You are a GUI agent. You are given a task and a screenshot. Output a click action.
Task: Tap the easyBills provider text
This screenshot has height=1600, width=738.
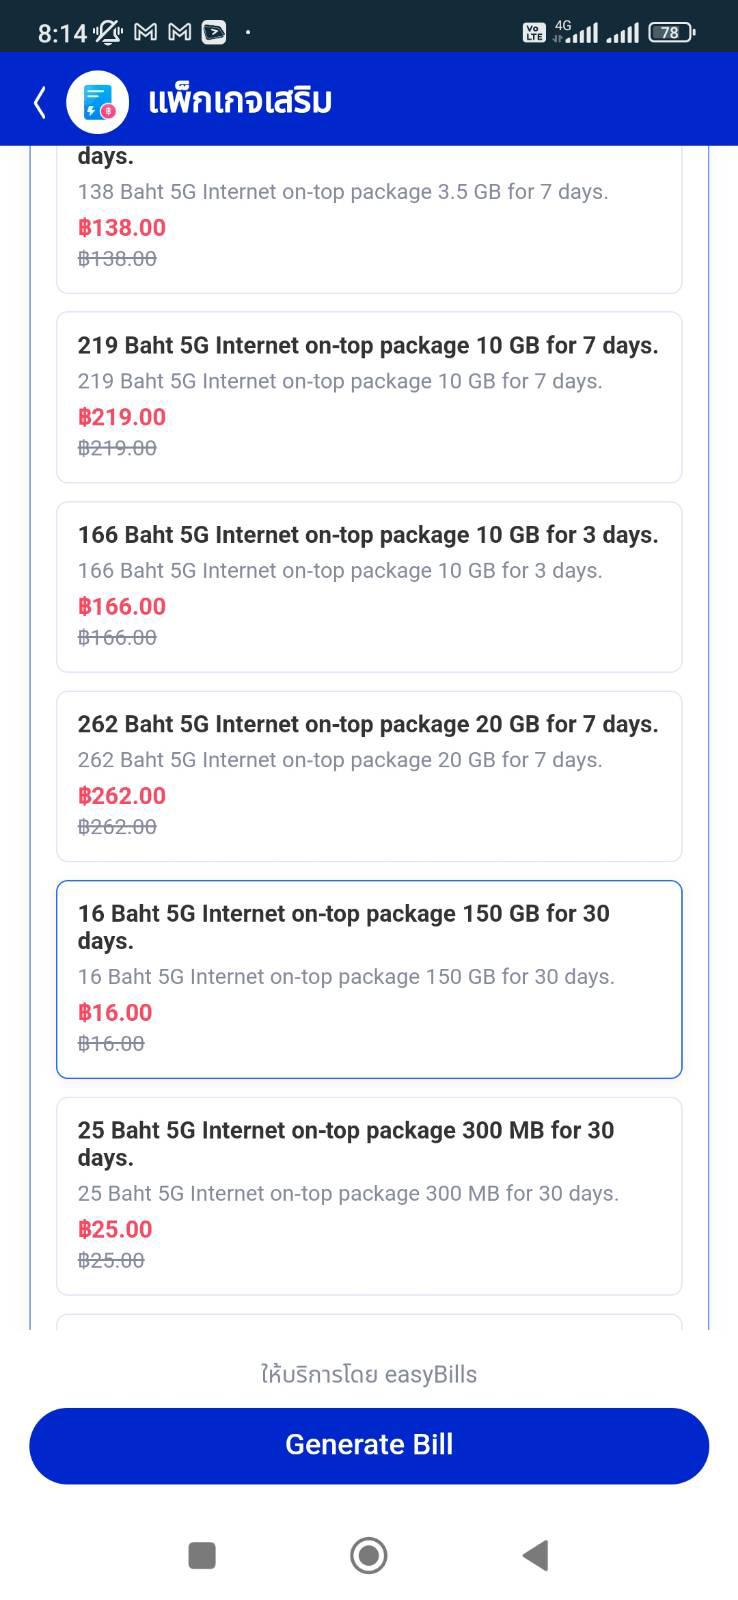369,1374
